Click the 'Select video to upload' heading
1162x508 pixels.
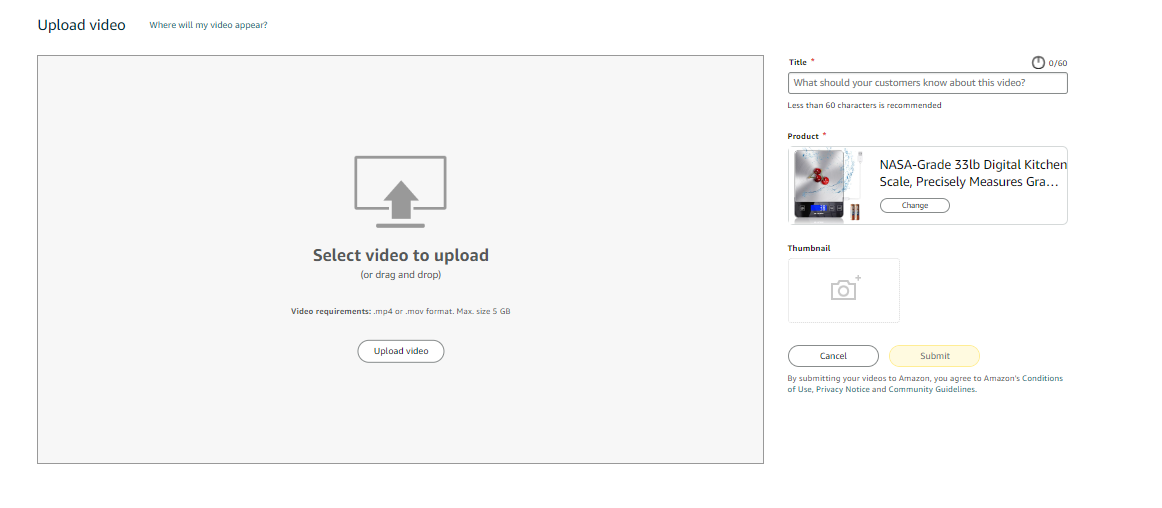401,255
